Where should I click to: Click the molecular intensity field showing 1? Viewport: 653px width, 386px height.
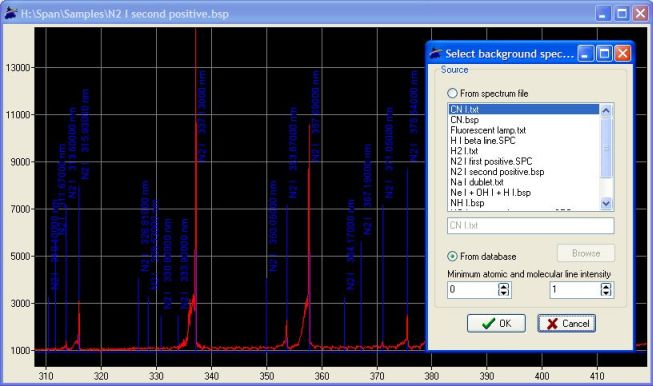coord(575,289)
